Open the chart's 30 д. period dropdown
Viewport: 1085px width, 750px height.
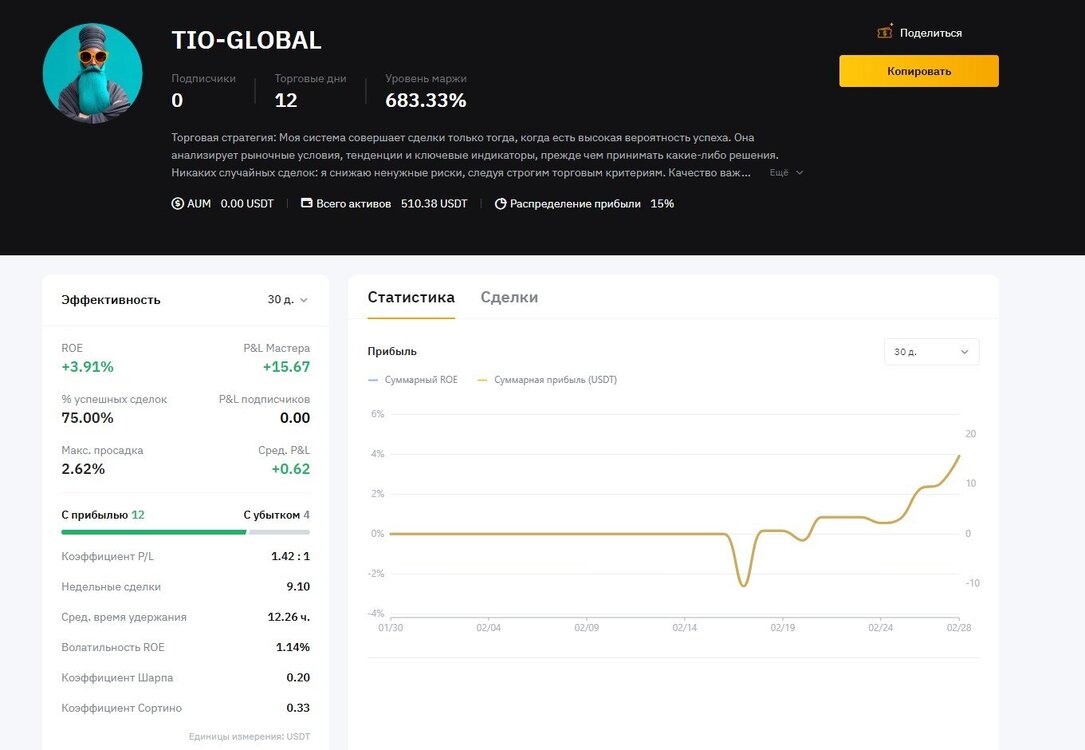[931, 352]
